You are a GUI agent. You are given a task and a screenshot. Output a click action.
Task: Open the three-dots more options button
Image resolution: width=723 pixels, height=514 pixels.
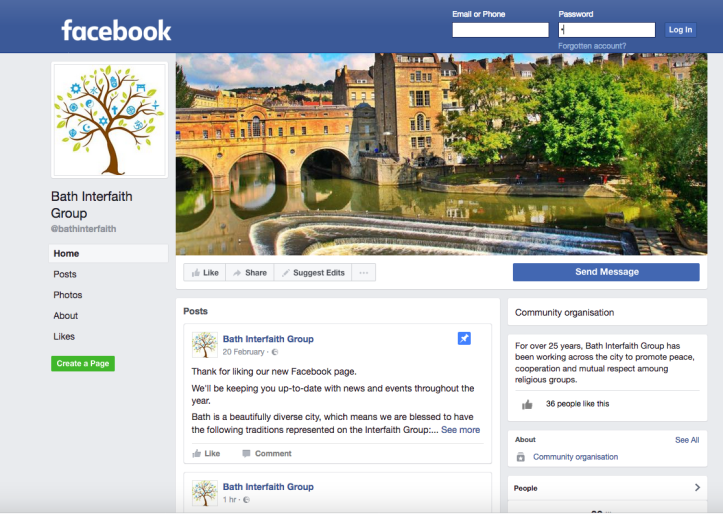tap(364, 273)
